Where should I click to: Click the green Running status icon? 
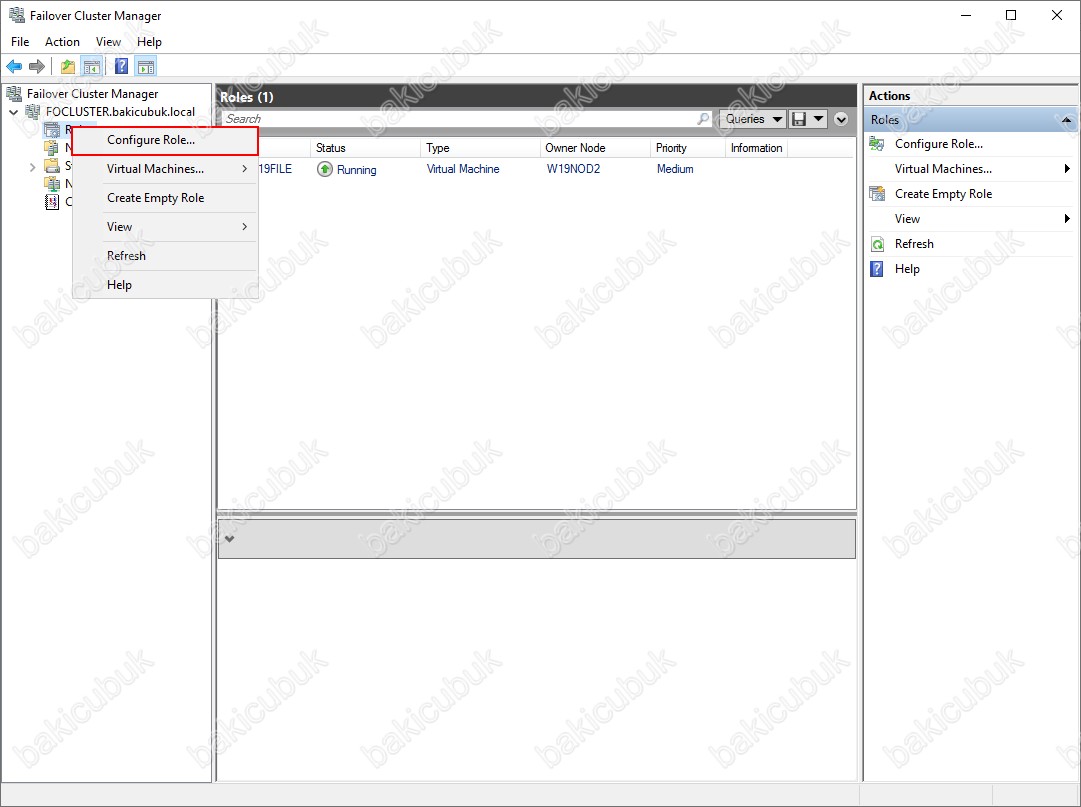click(325, 169)
